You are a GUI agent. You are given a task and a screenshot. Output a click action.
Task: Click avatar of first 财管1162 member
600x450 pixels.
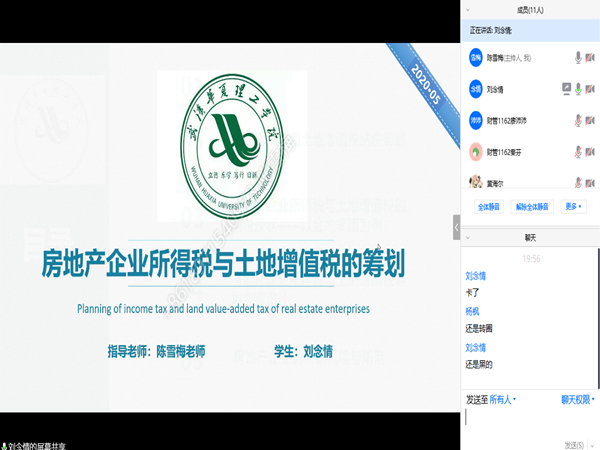[x=476, y=121]
